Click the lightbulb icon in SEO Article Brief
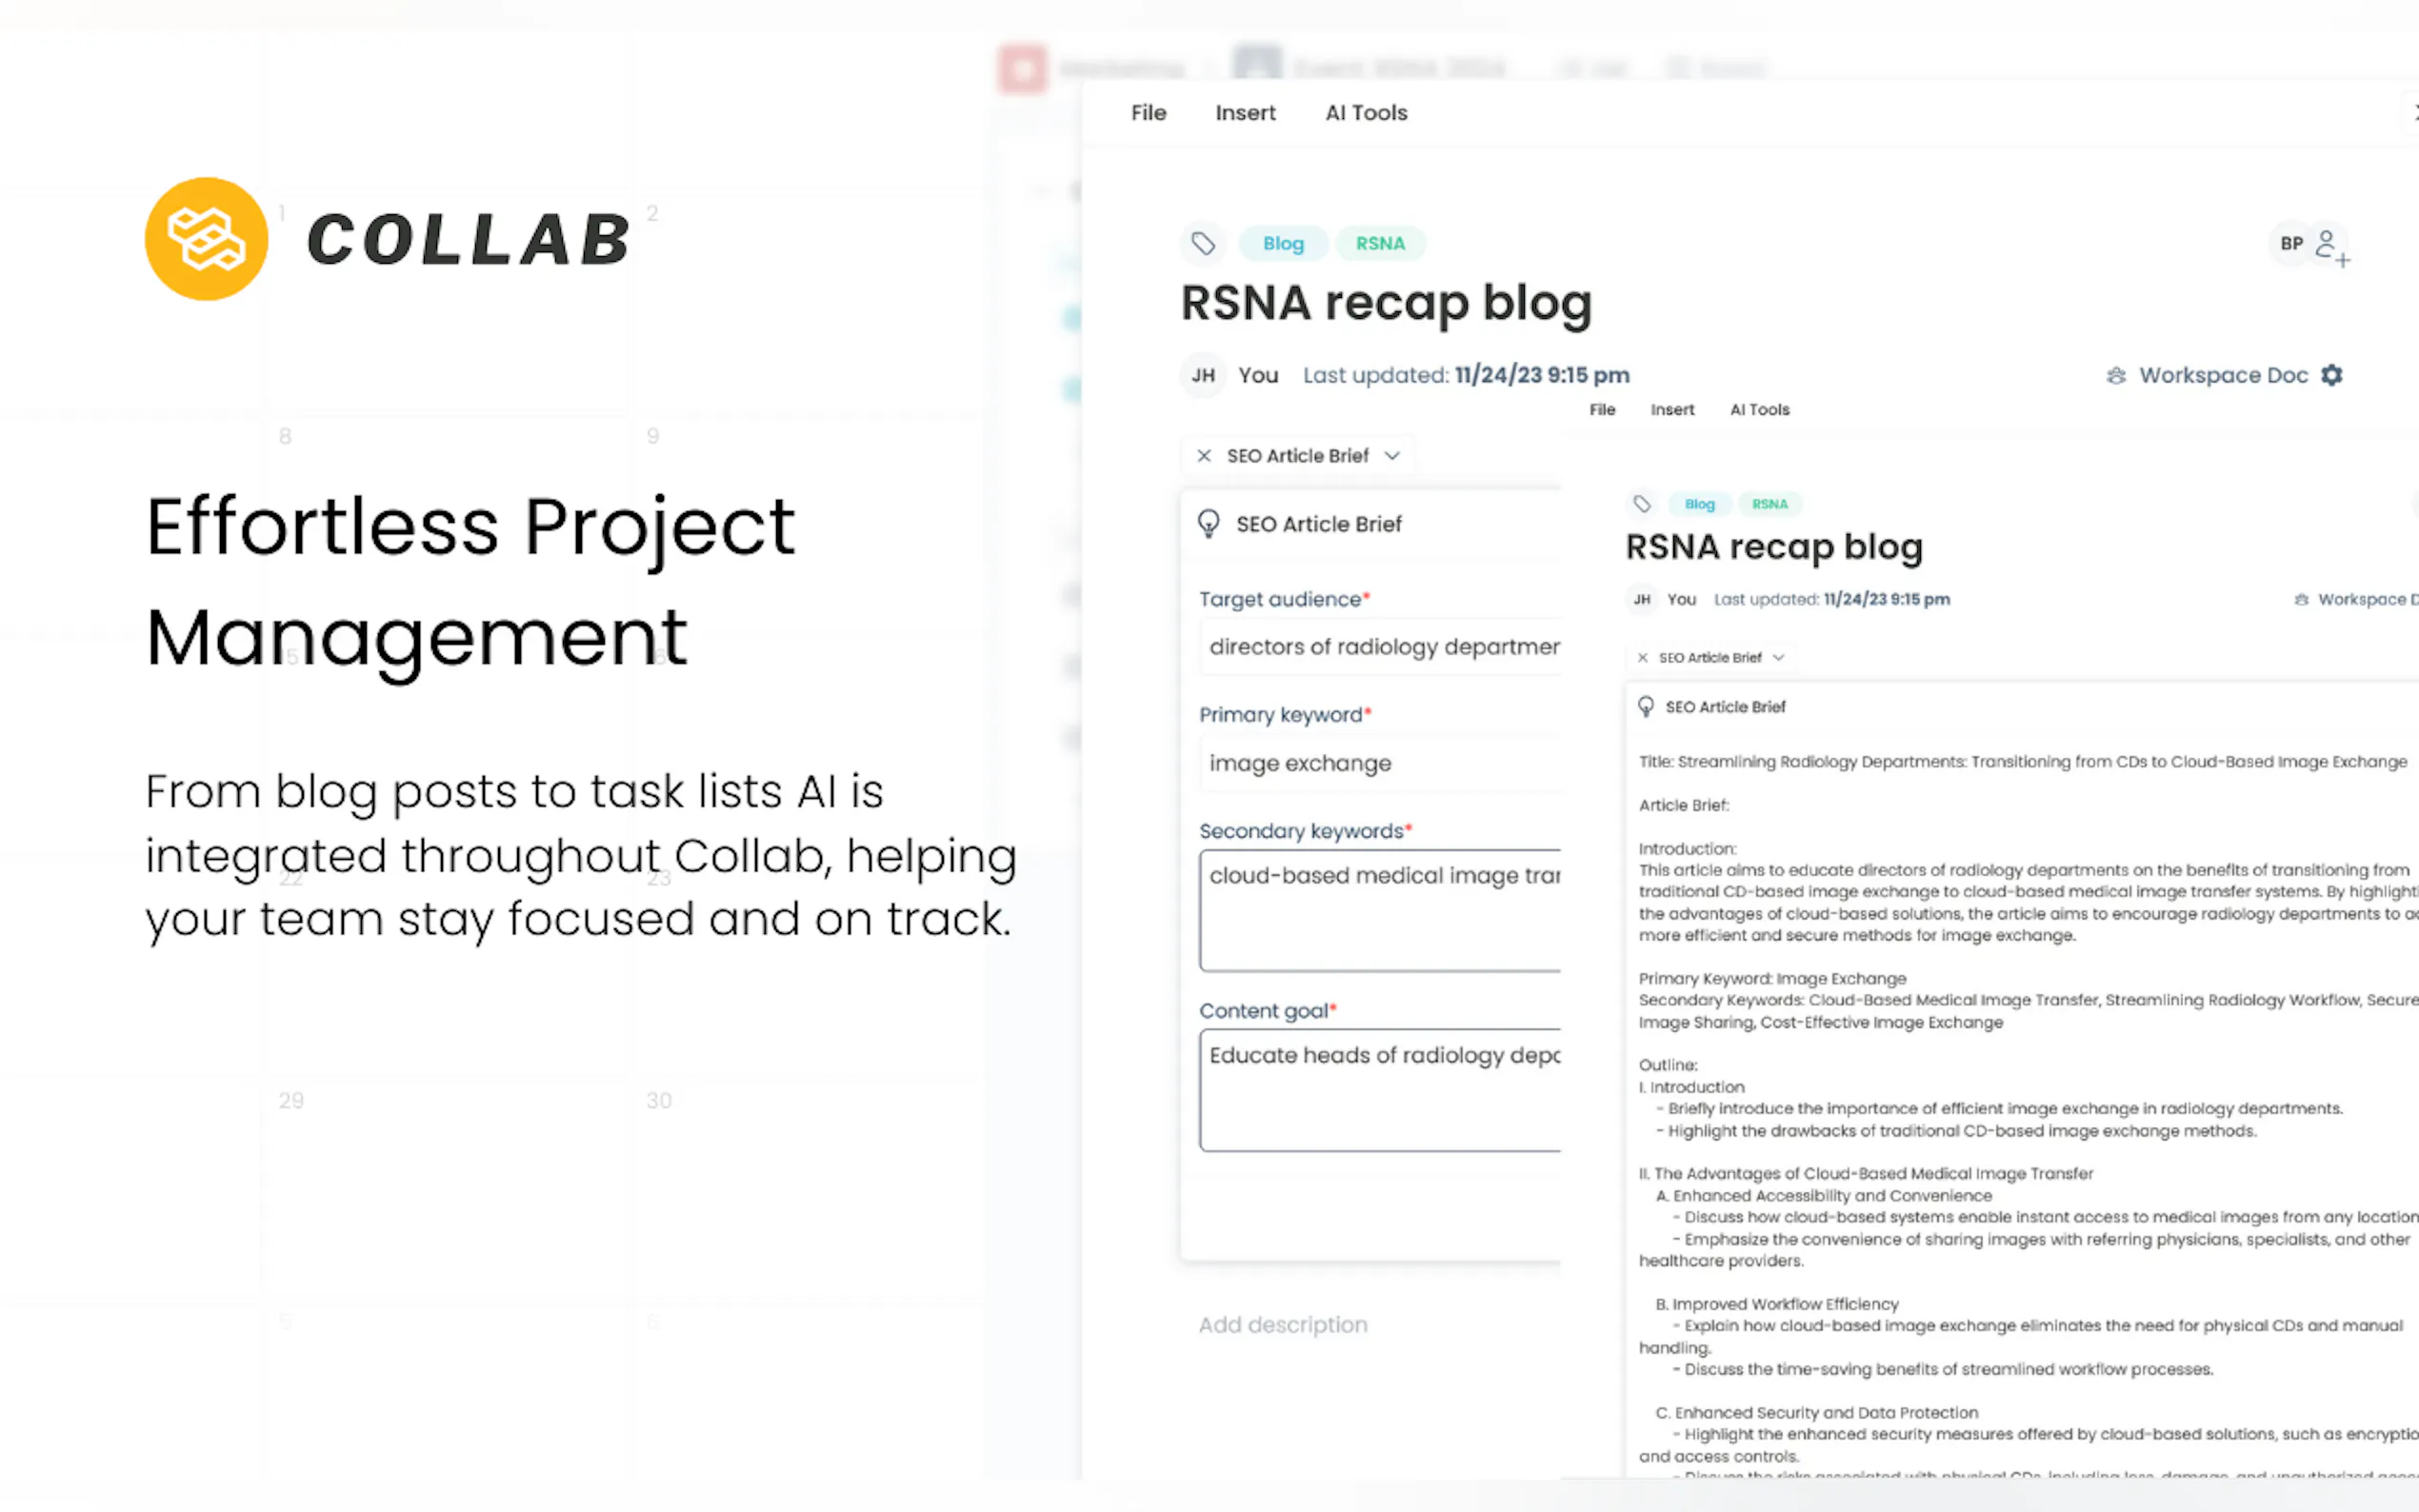The width and height of the screenshot is (2419, 1512). tap(1209, 523)
